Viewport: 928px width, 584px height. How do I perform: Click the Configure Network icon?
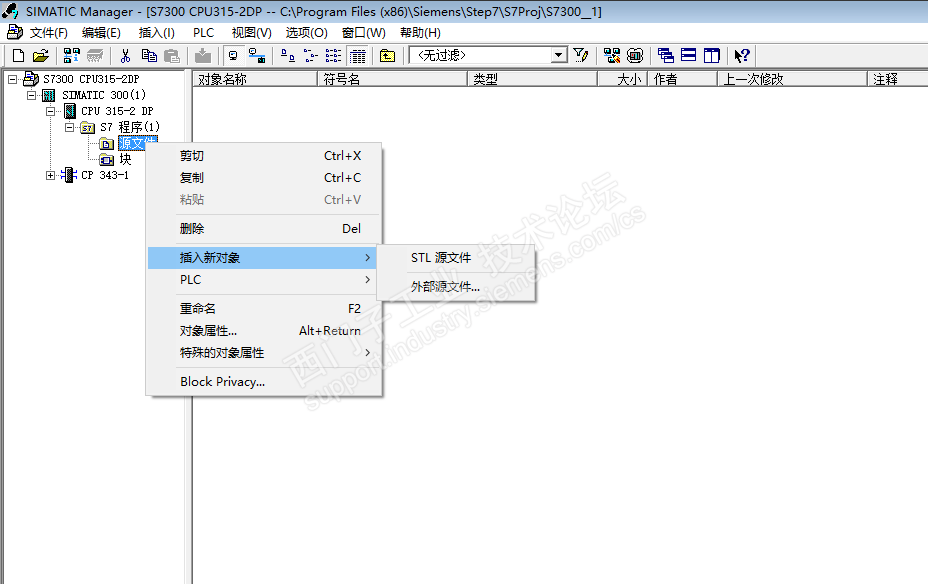click(x=611, y=56)
